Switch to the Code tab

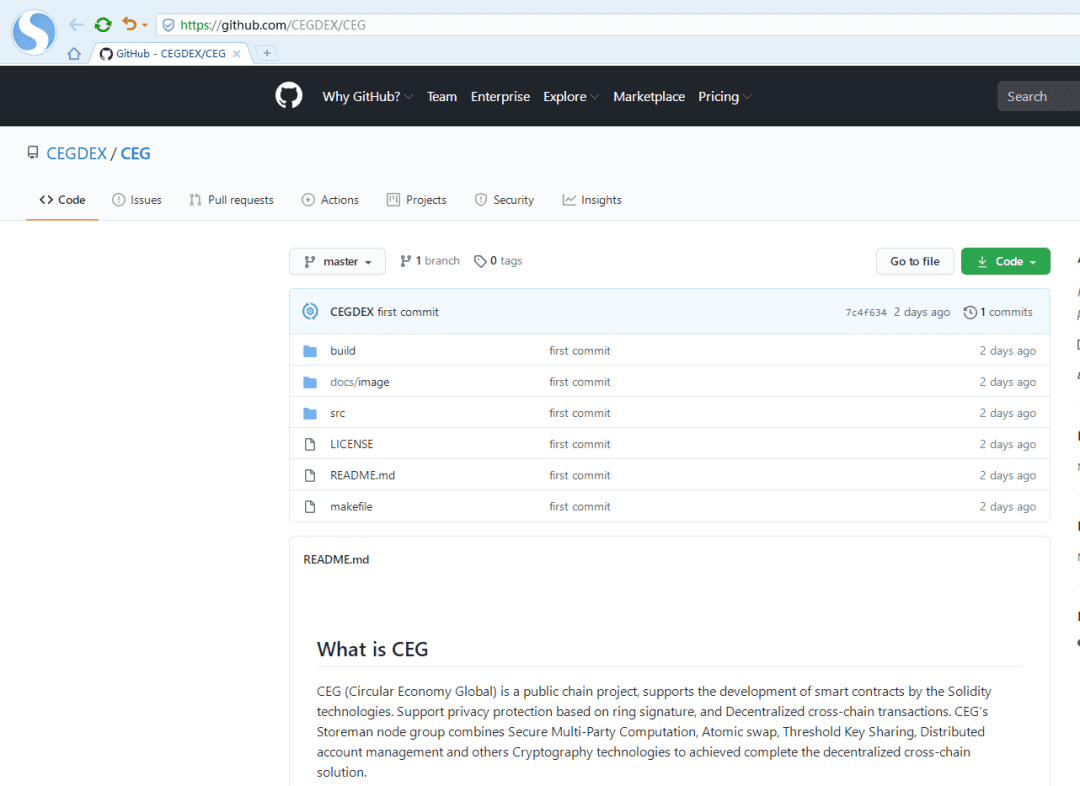[x=62, y=200]
